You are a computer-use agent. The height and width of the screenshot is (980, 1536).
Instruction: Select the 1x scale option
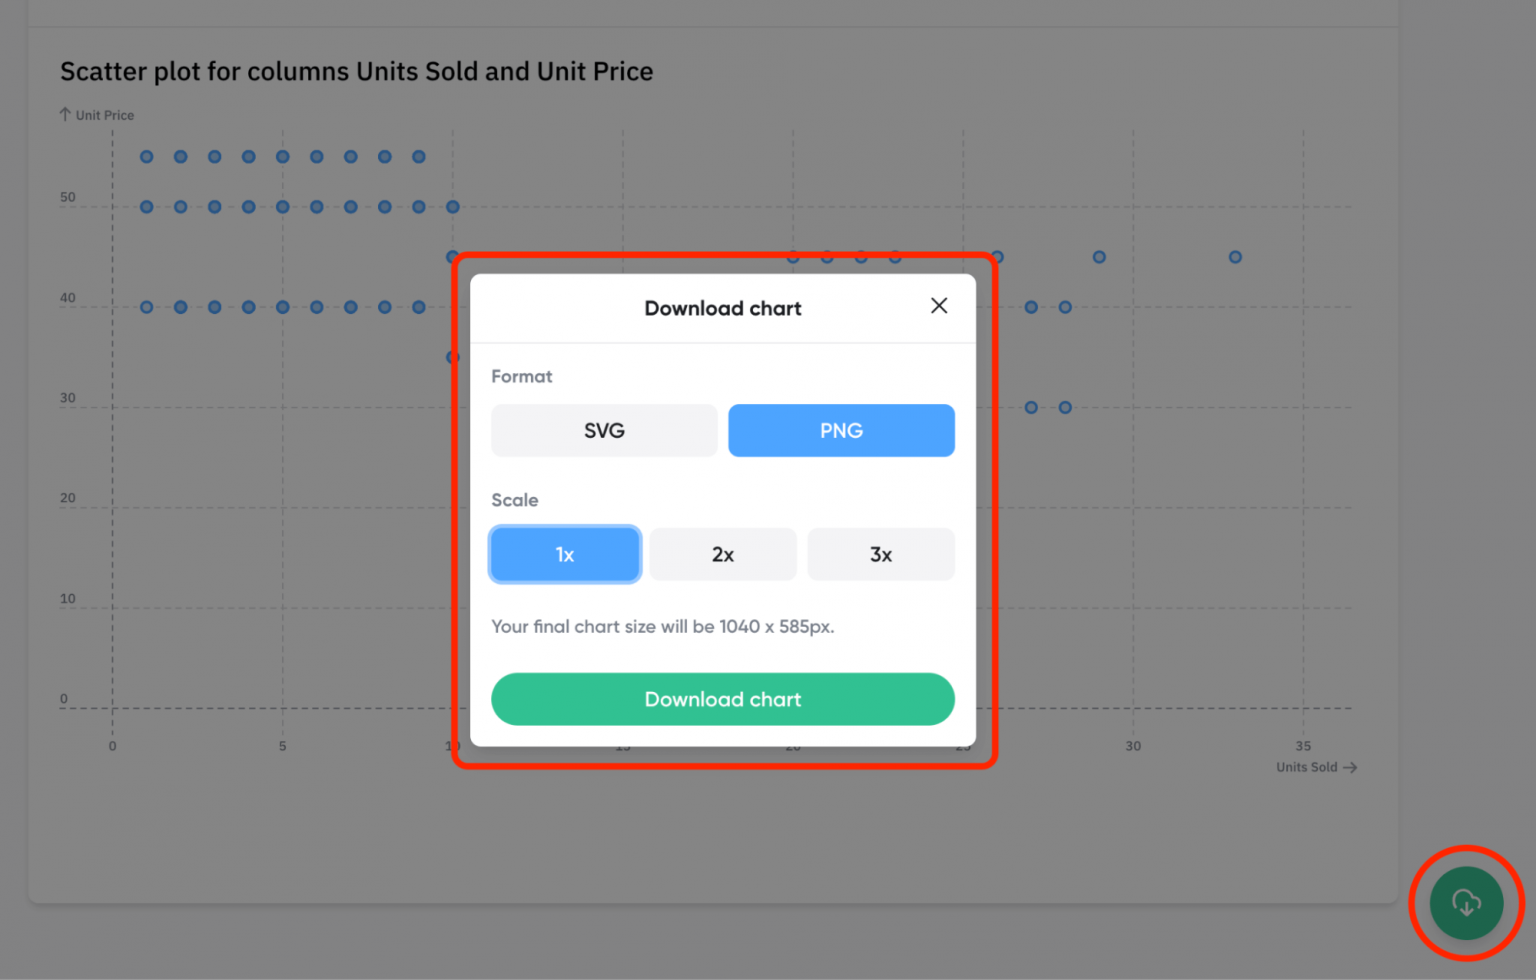click(564, 554)
